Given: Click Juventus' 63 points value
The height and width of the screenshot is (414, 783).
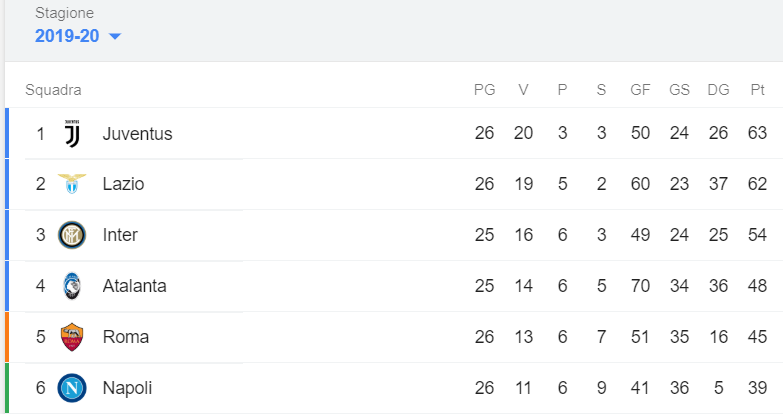Looking at the screenshot, I should 757,134.
